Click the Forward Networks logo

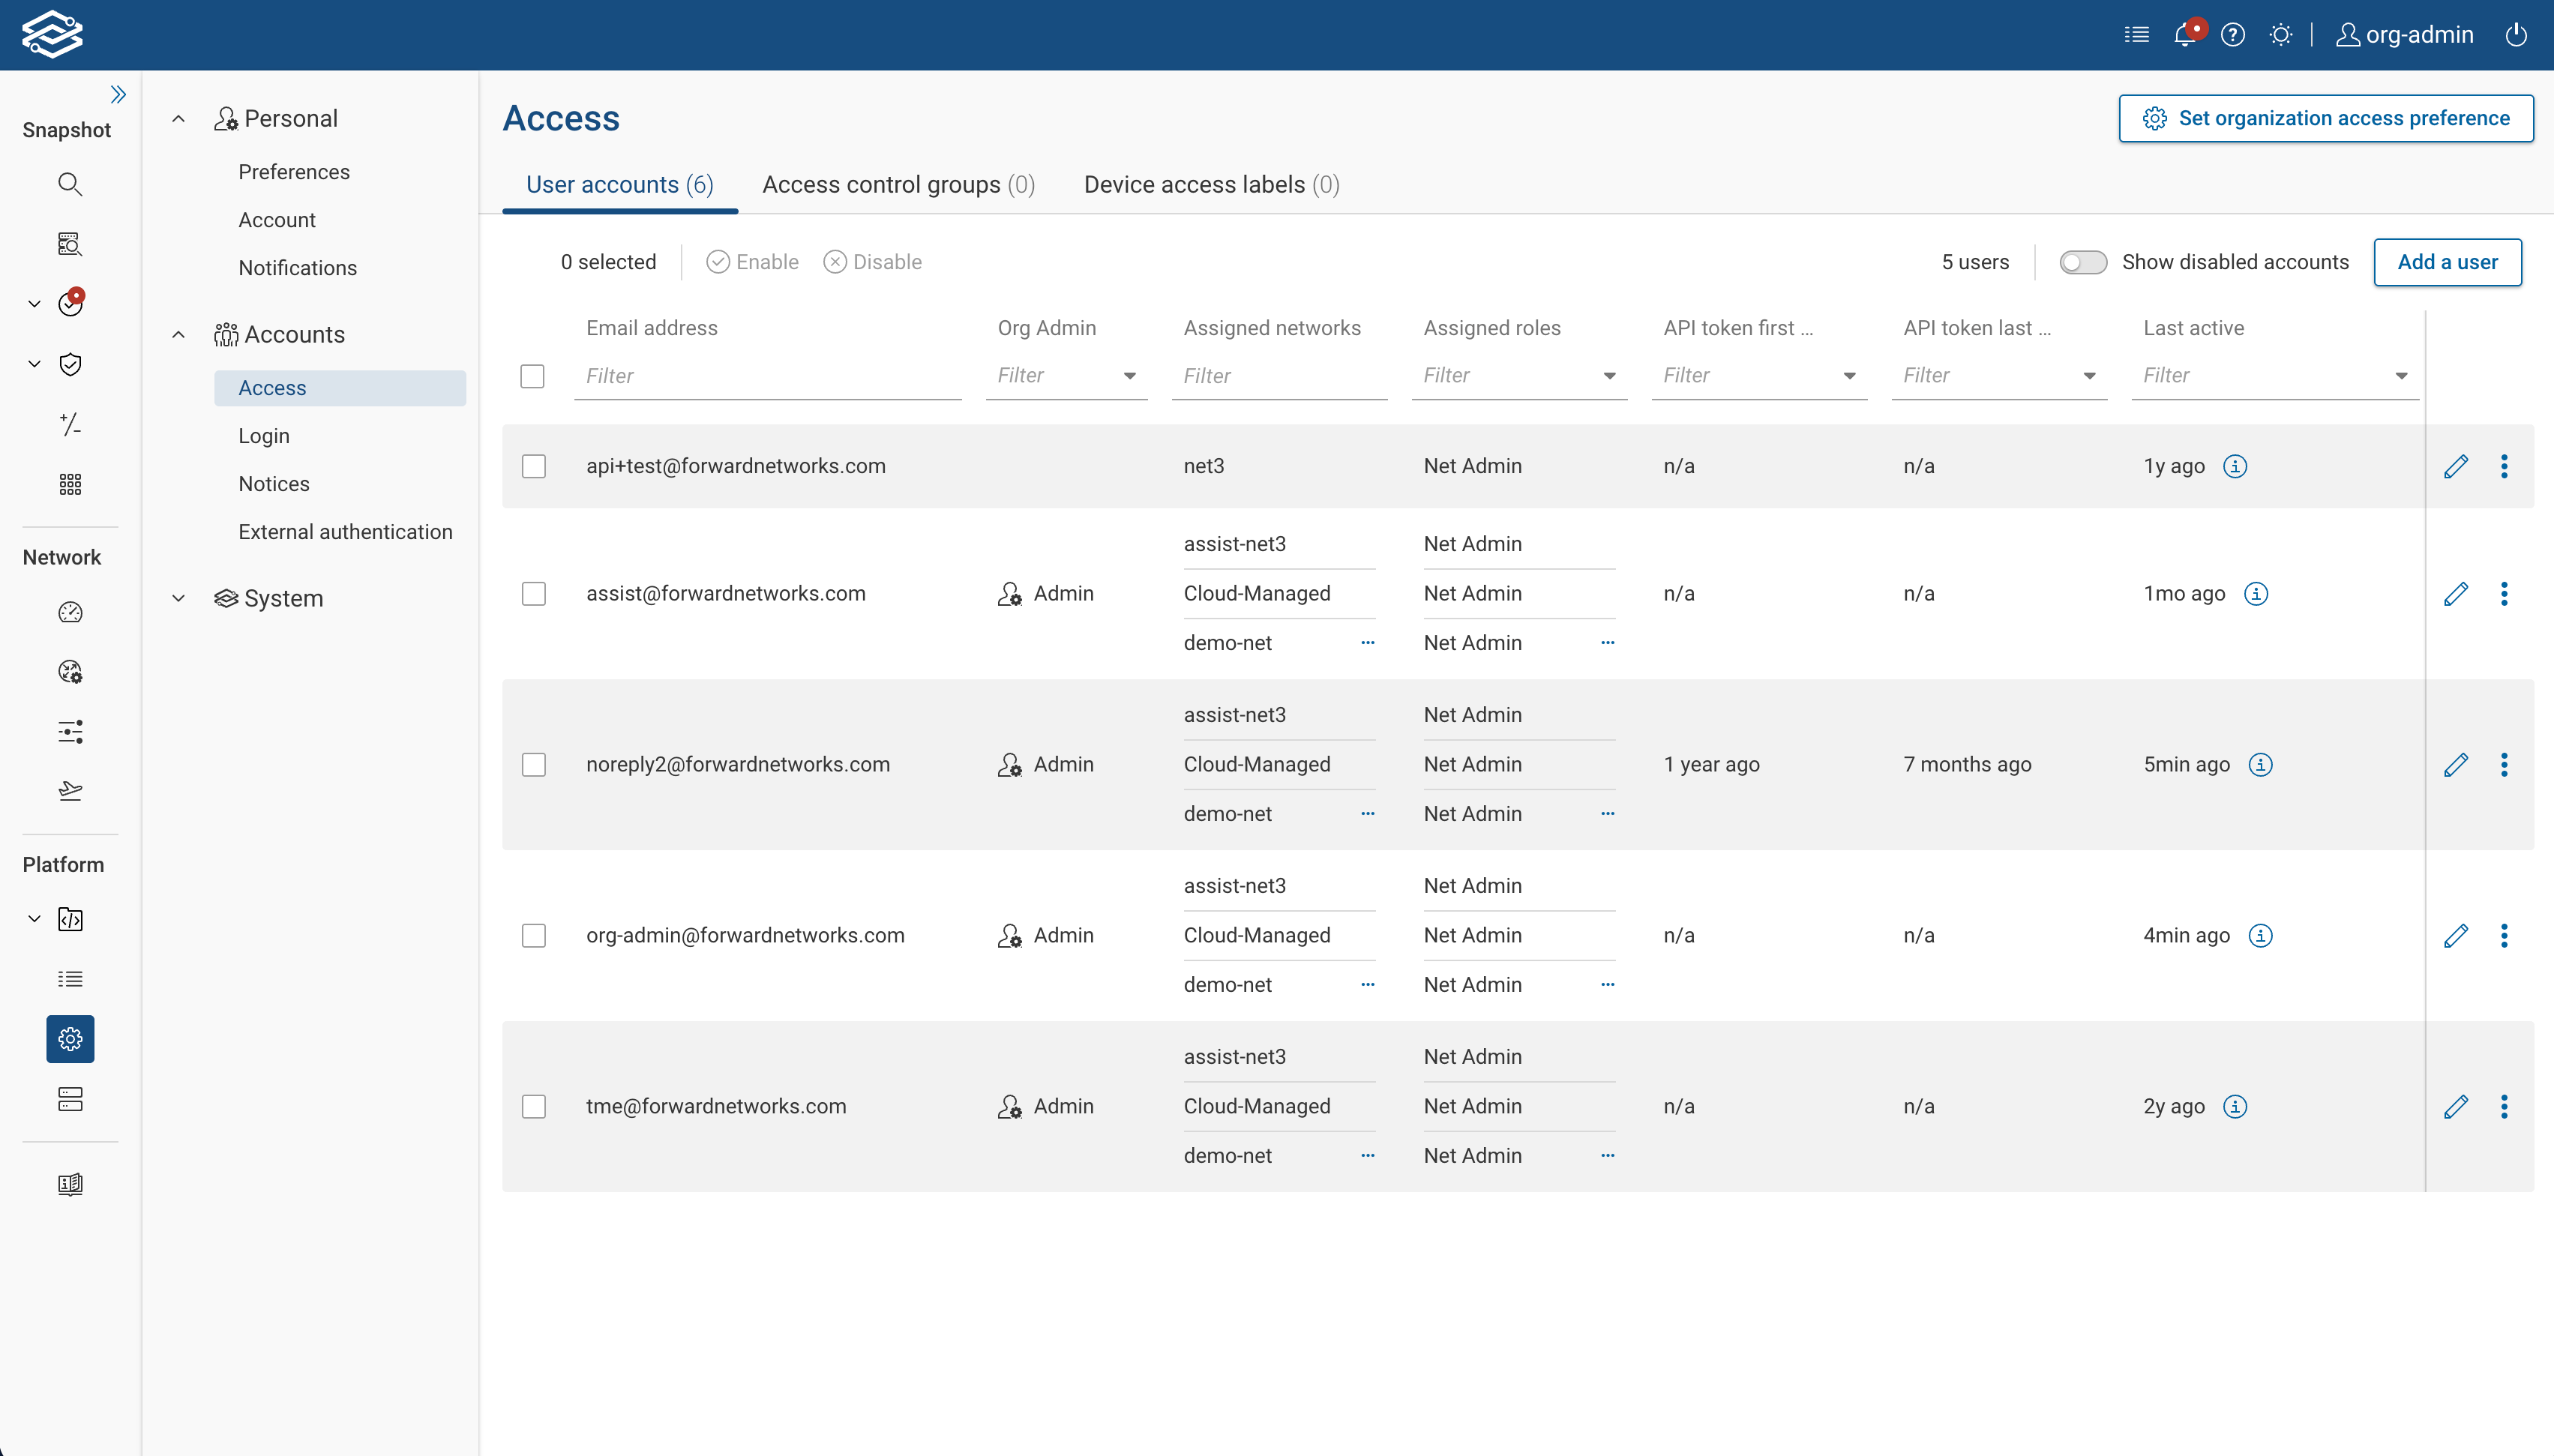52,35
